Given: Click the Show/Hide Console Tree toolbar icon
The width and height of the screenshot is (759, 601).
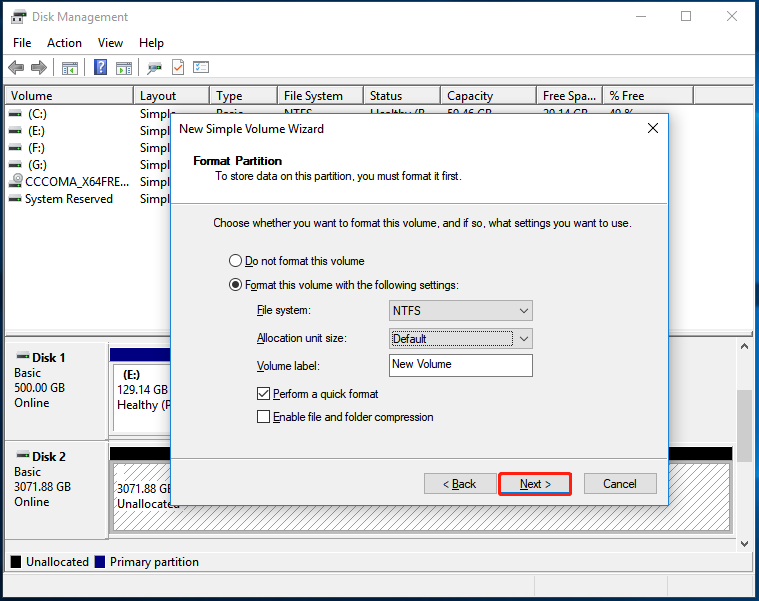Looking at the screenshot, I should 70,68.
